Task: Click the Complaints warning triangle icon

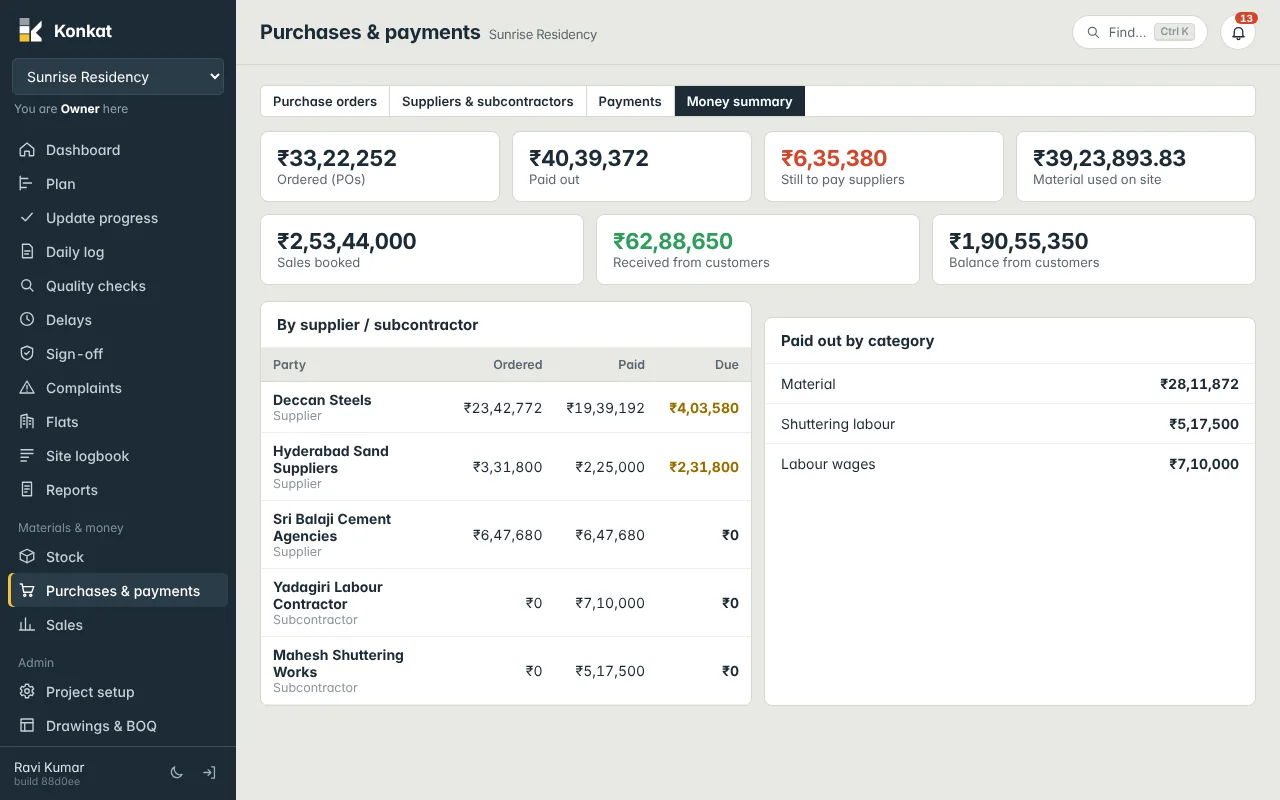Action: 27,388
